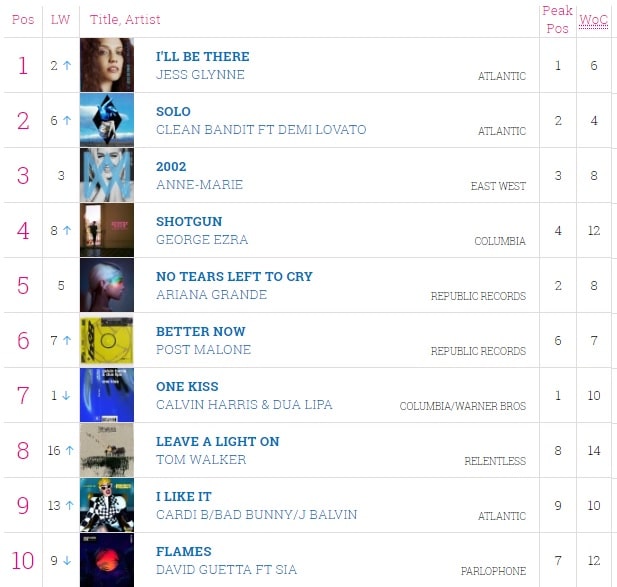This screenshot has width=617, height=587.
Task: Click the Peak Pos column header
Action: [x=557, y=19]
